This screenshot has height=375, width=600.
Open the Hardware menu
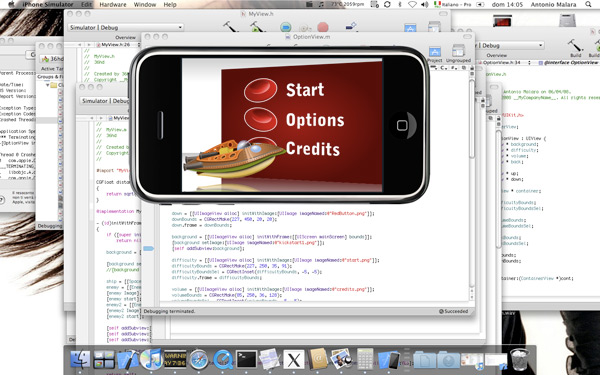pyautogui.click(x=113, y=5)
